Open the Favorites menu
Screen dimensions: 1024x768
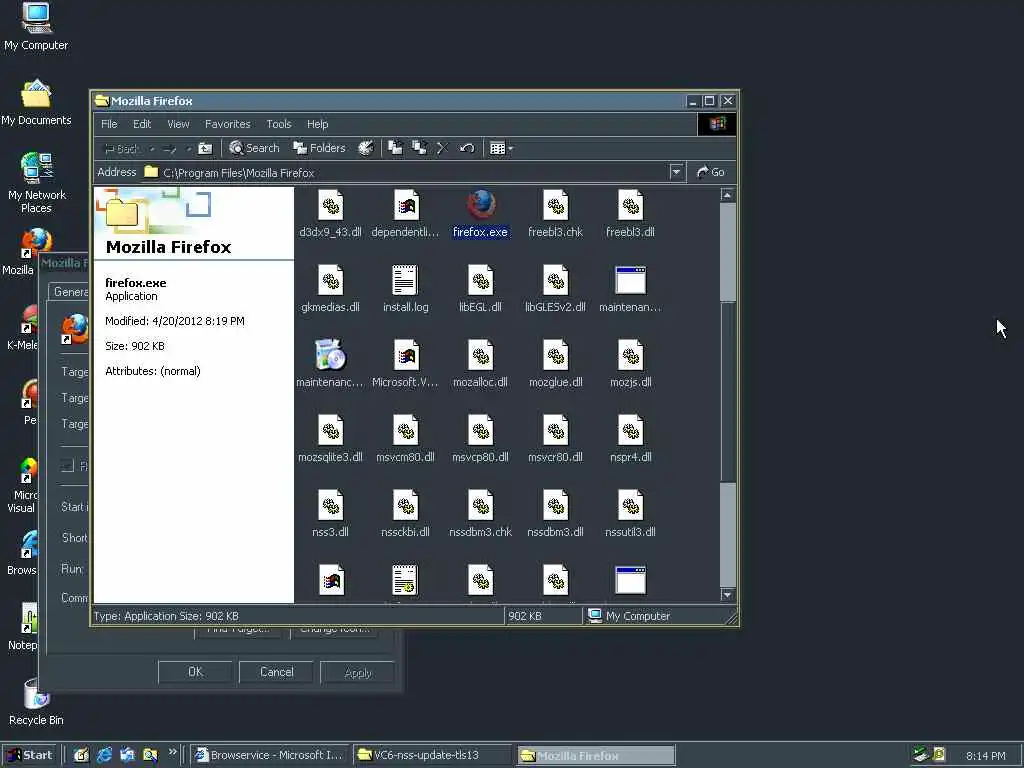coord(227,124)
